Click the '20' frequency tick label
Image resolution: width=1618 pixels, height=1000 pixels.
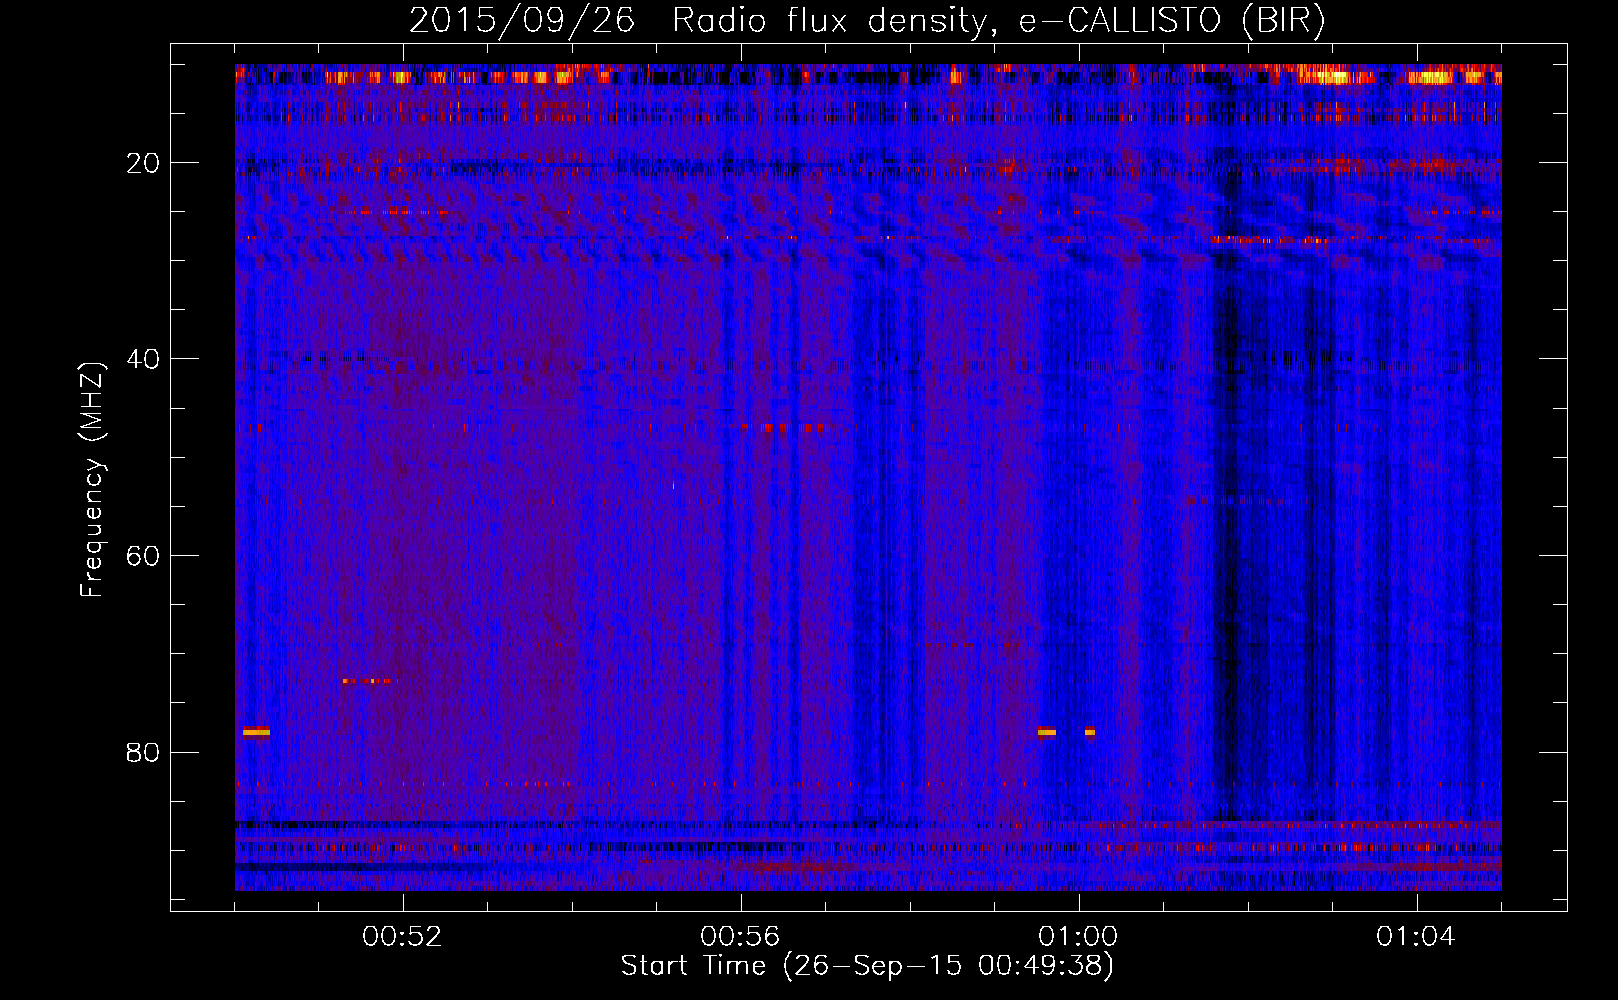144,163
